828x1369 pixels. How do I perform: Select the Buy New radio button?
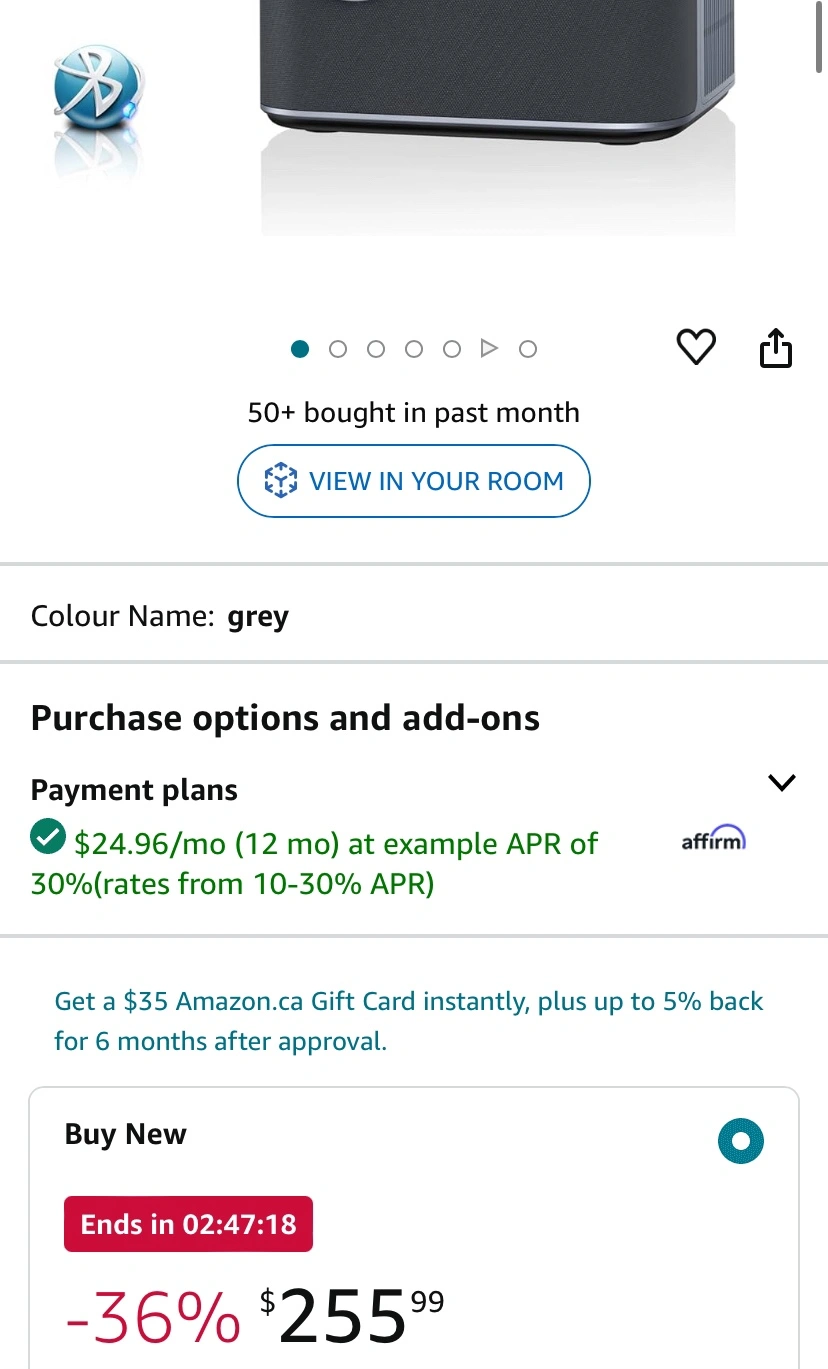point(741,1141)
